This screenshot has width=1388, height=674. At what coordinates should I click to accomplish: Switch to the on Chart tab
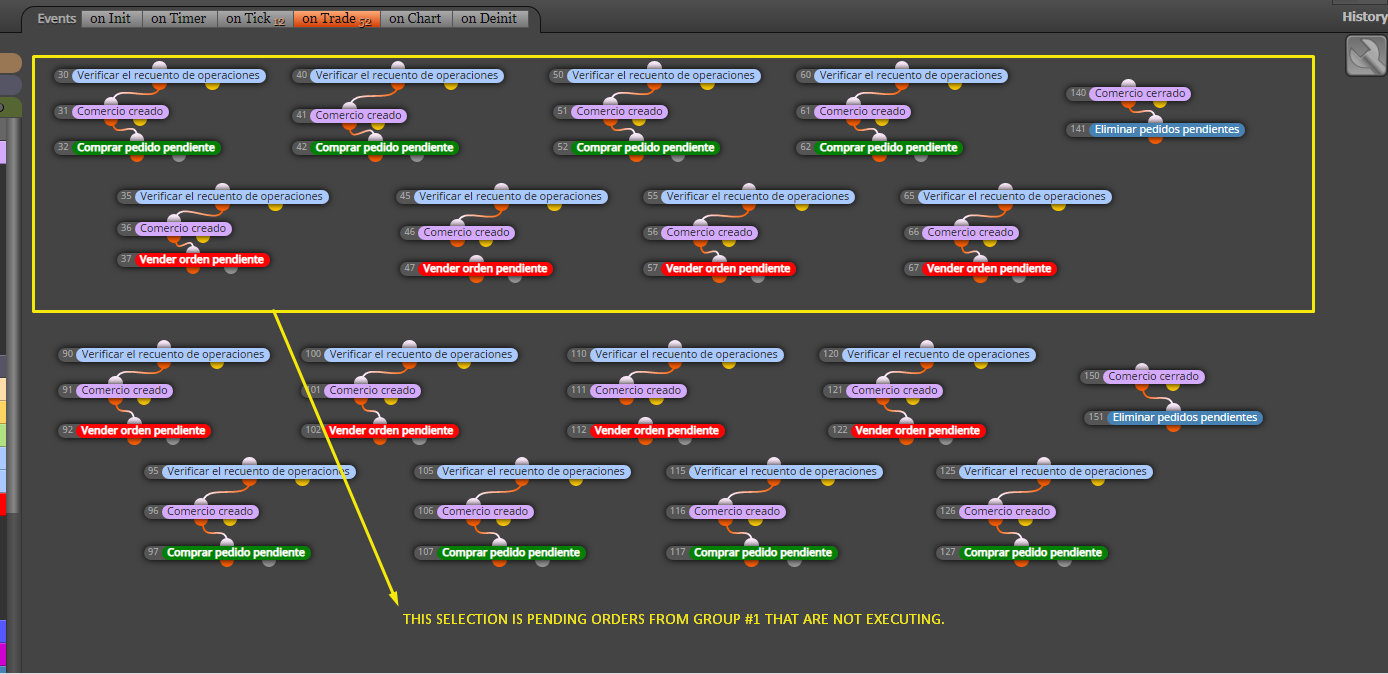coord(417,18)
